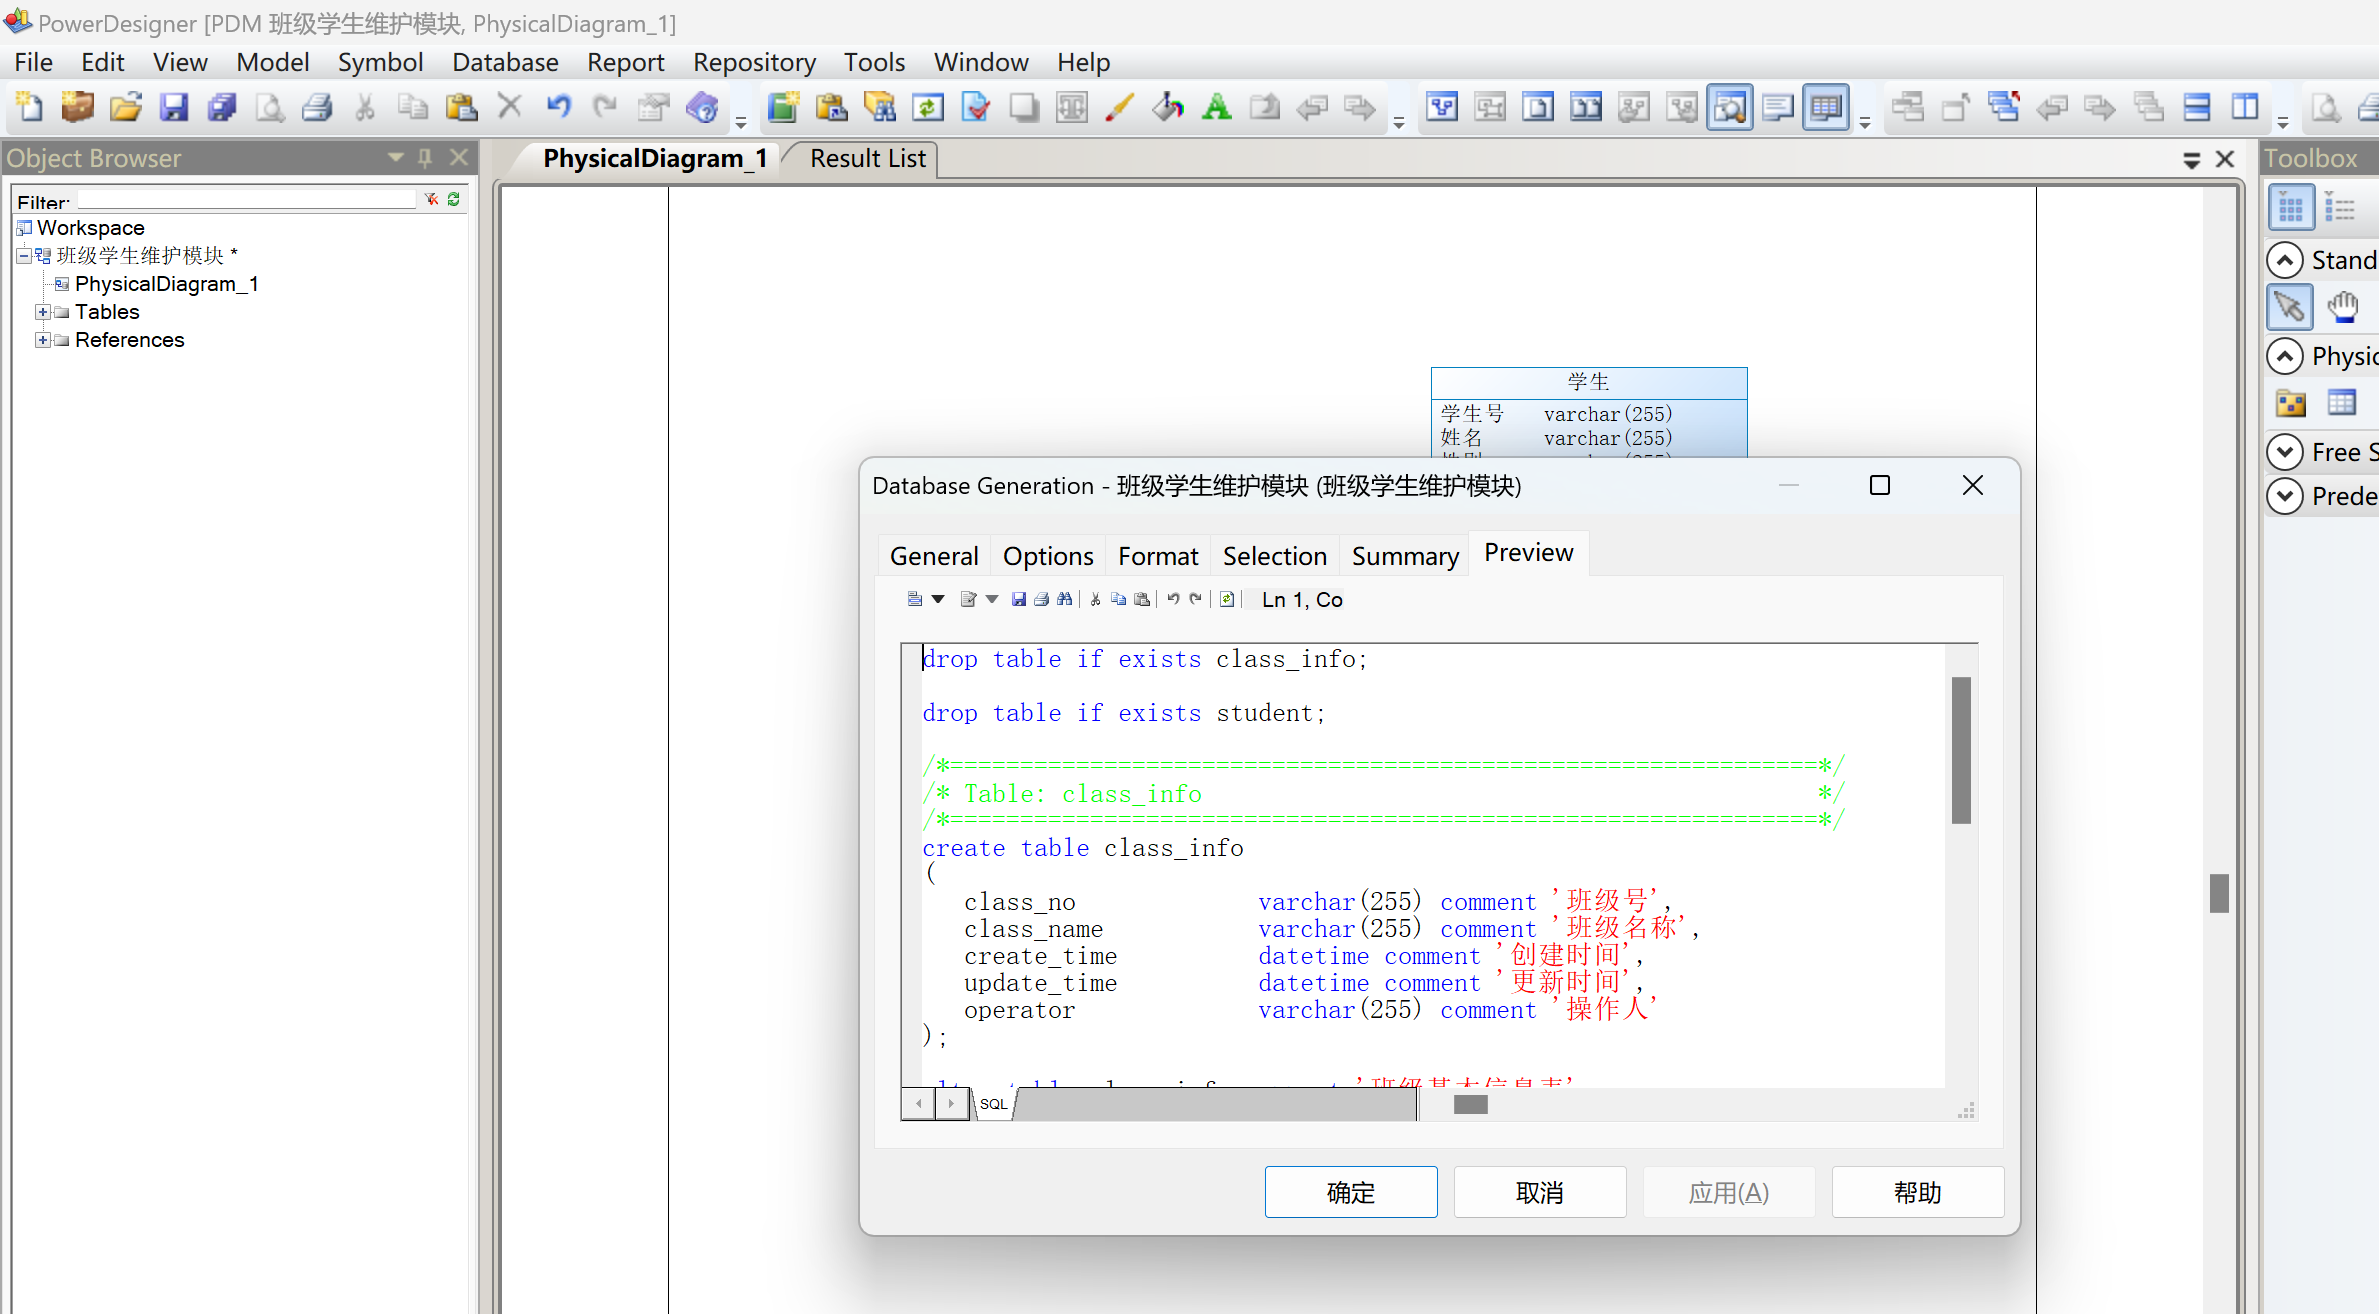Viewport: 2379px width, 1314px height.
Task: Toggle the Toolbox large icon view mode
Action: coord(2290,208)
